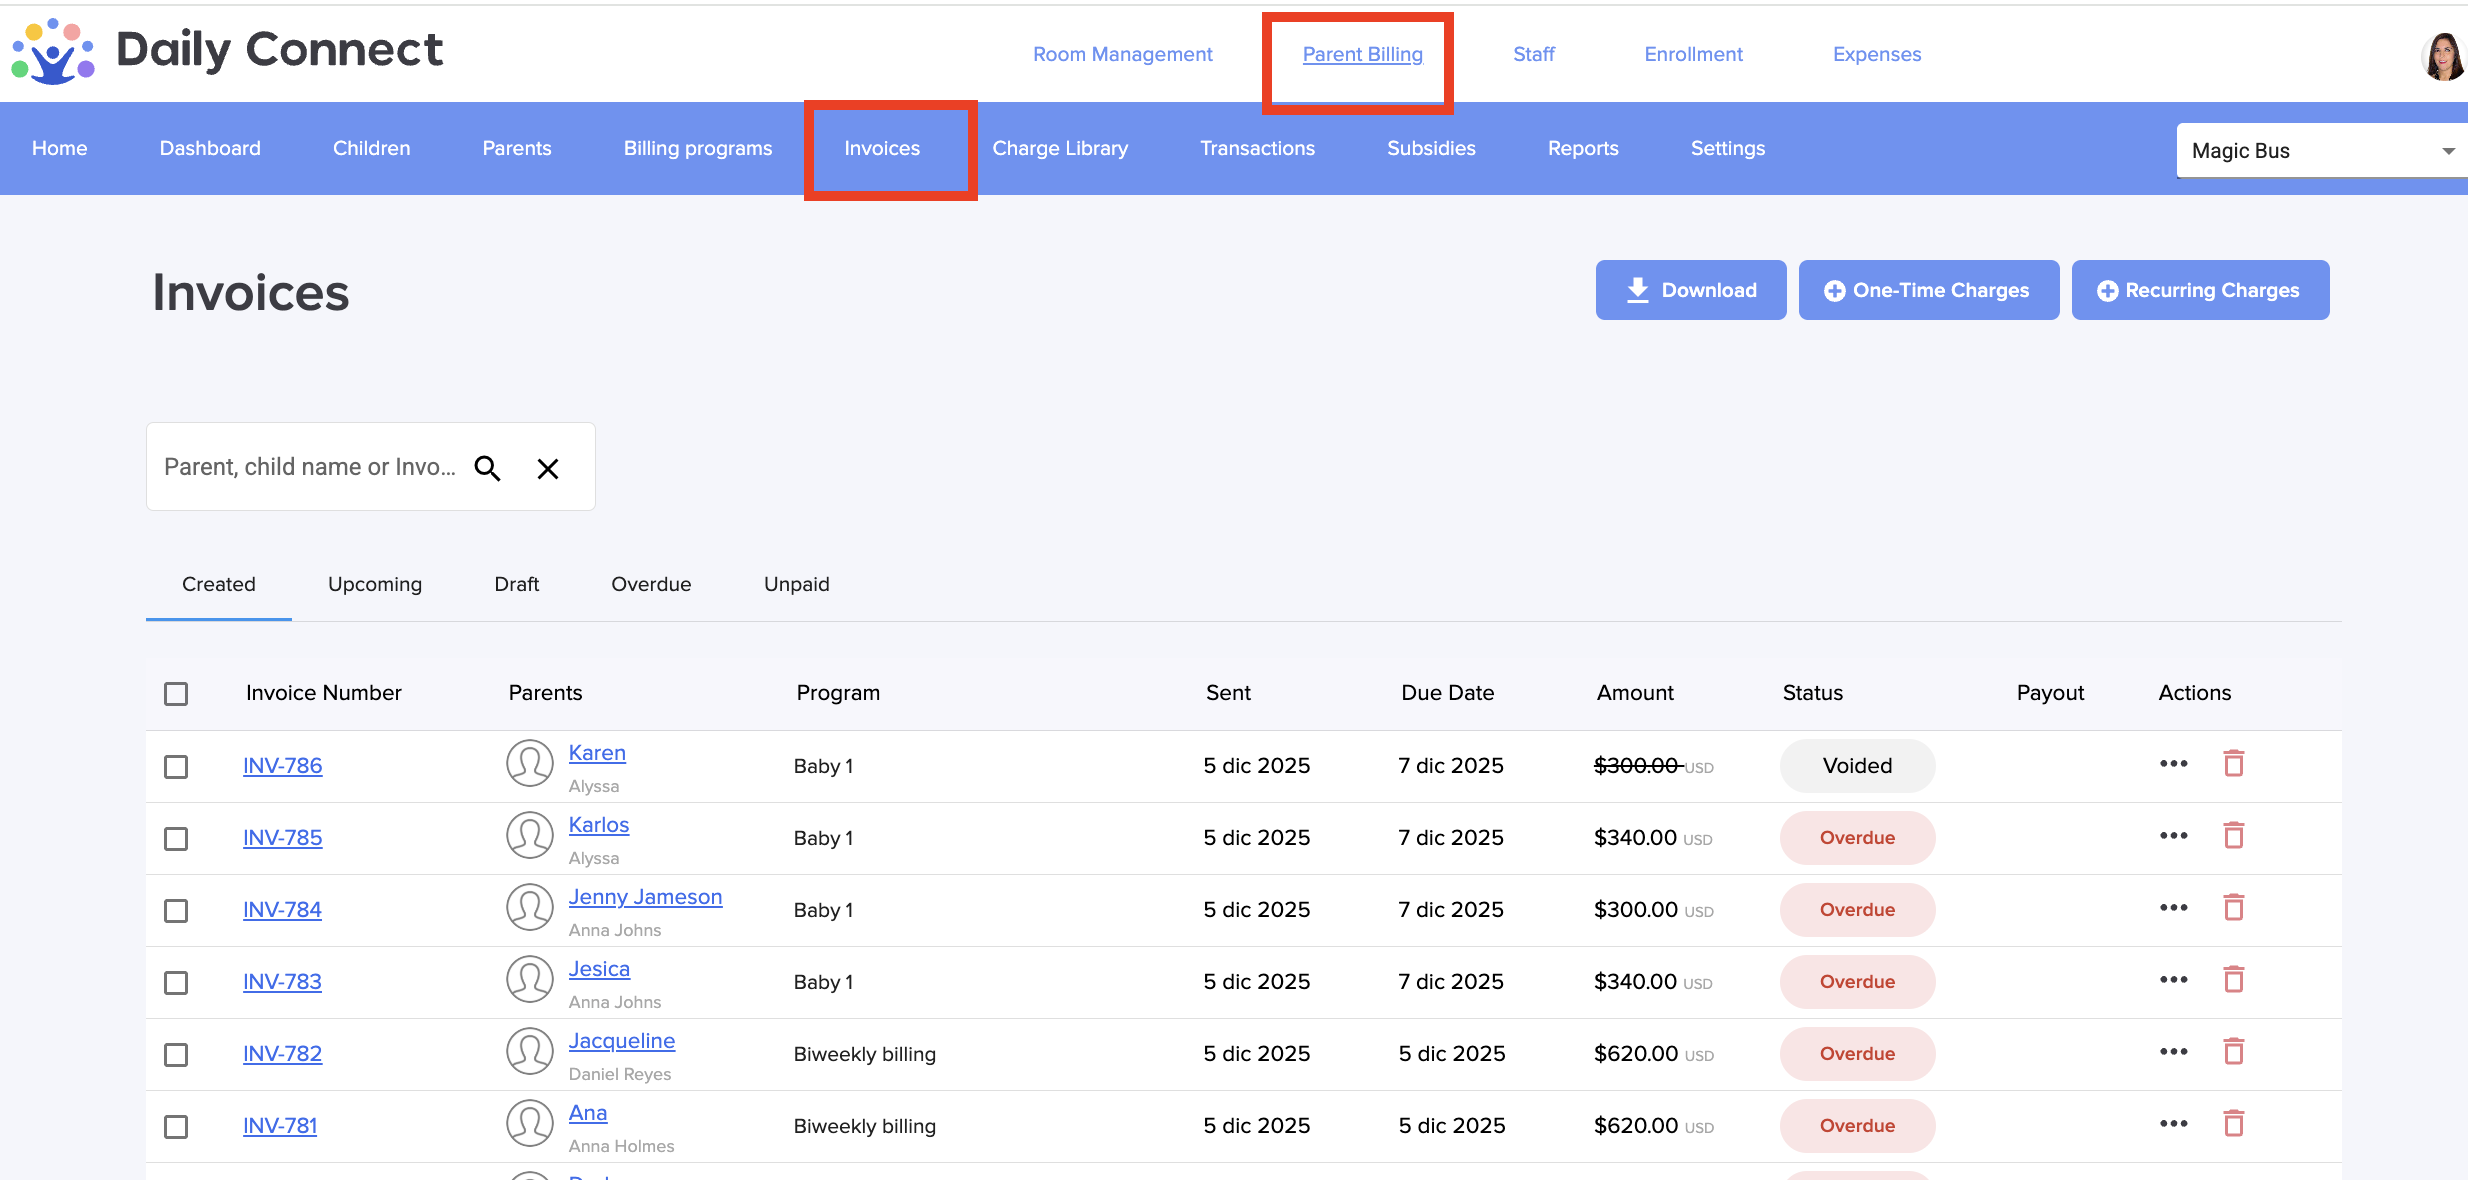This screenshot has height=1180, width=2468.
Task: Click the Download button
Action: coord(1690,290)
